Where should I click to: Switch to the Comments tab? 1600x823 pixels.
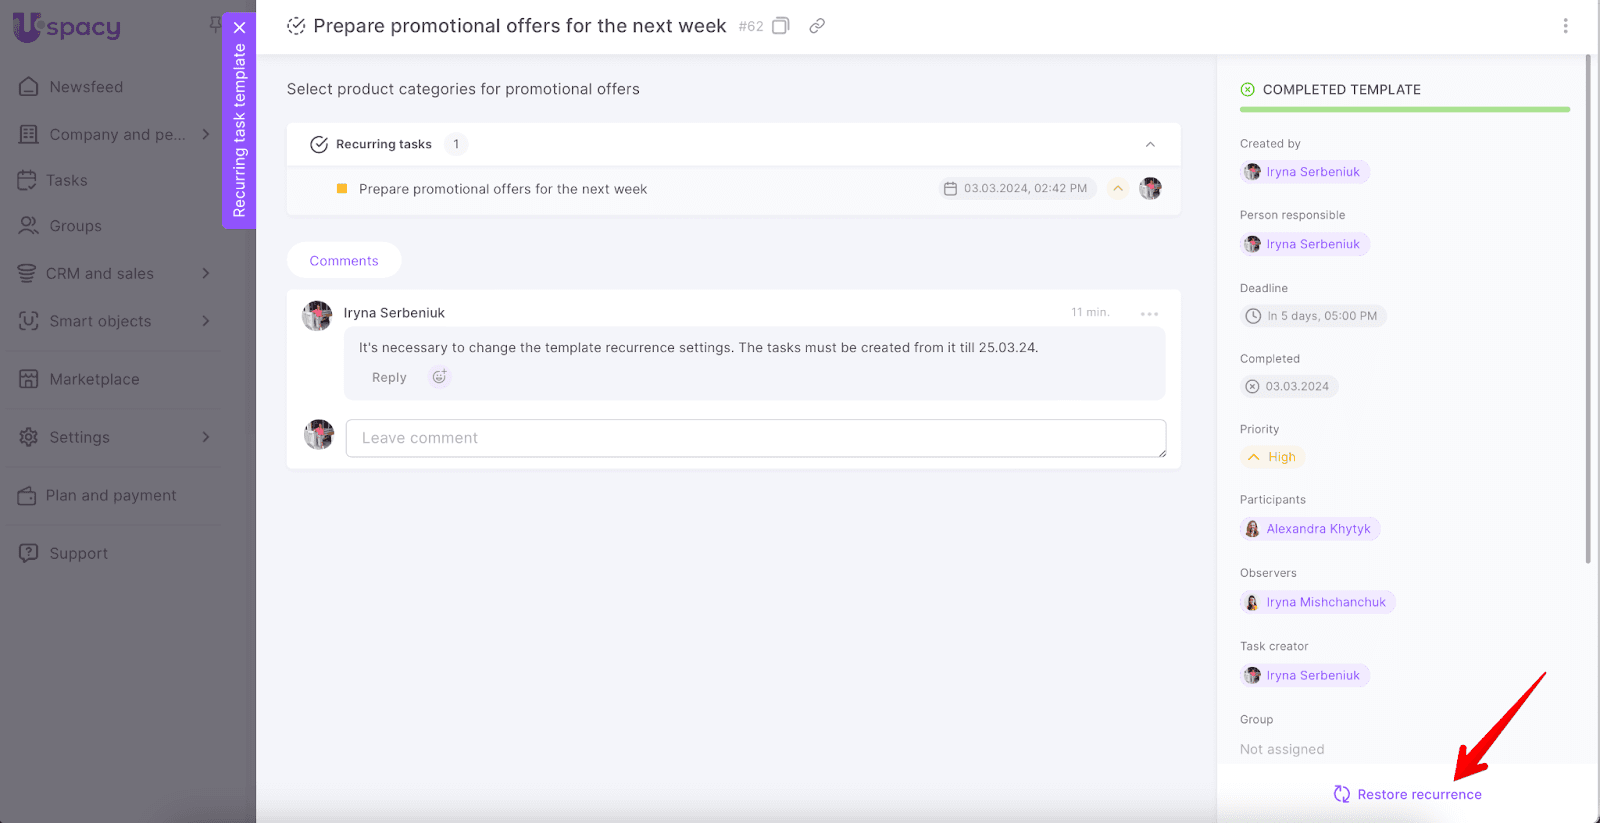[344, 261]
